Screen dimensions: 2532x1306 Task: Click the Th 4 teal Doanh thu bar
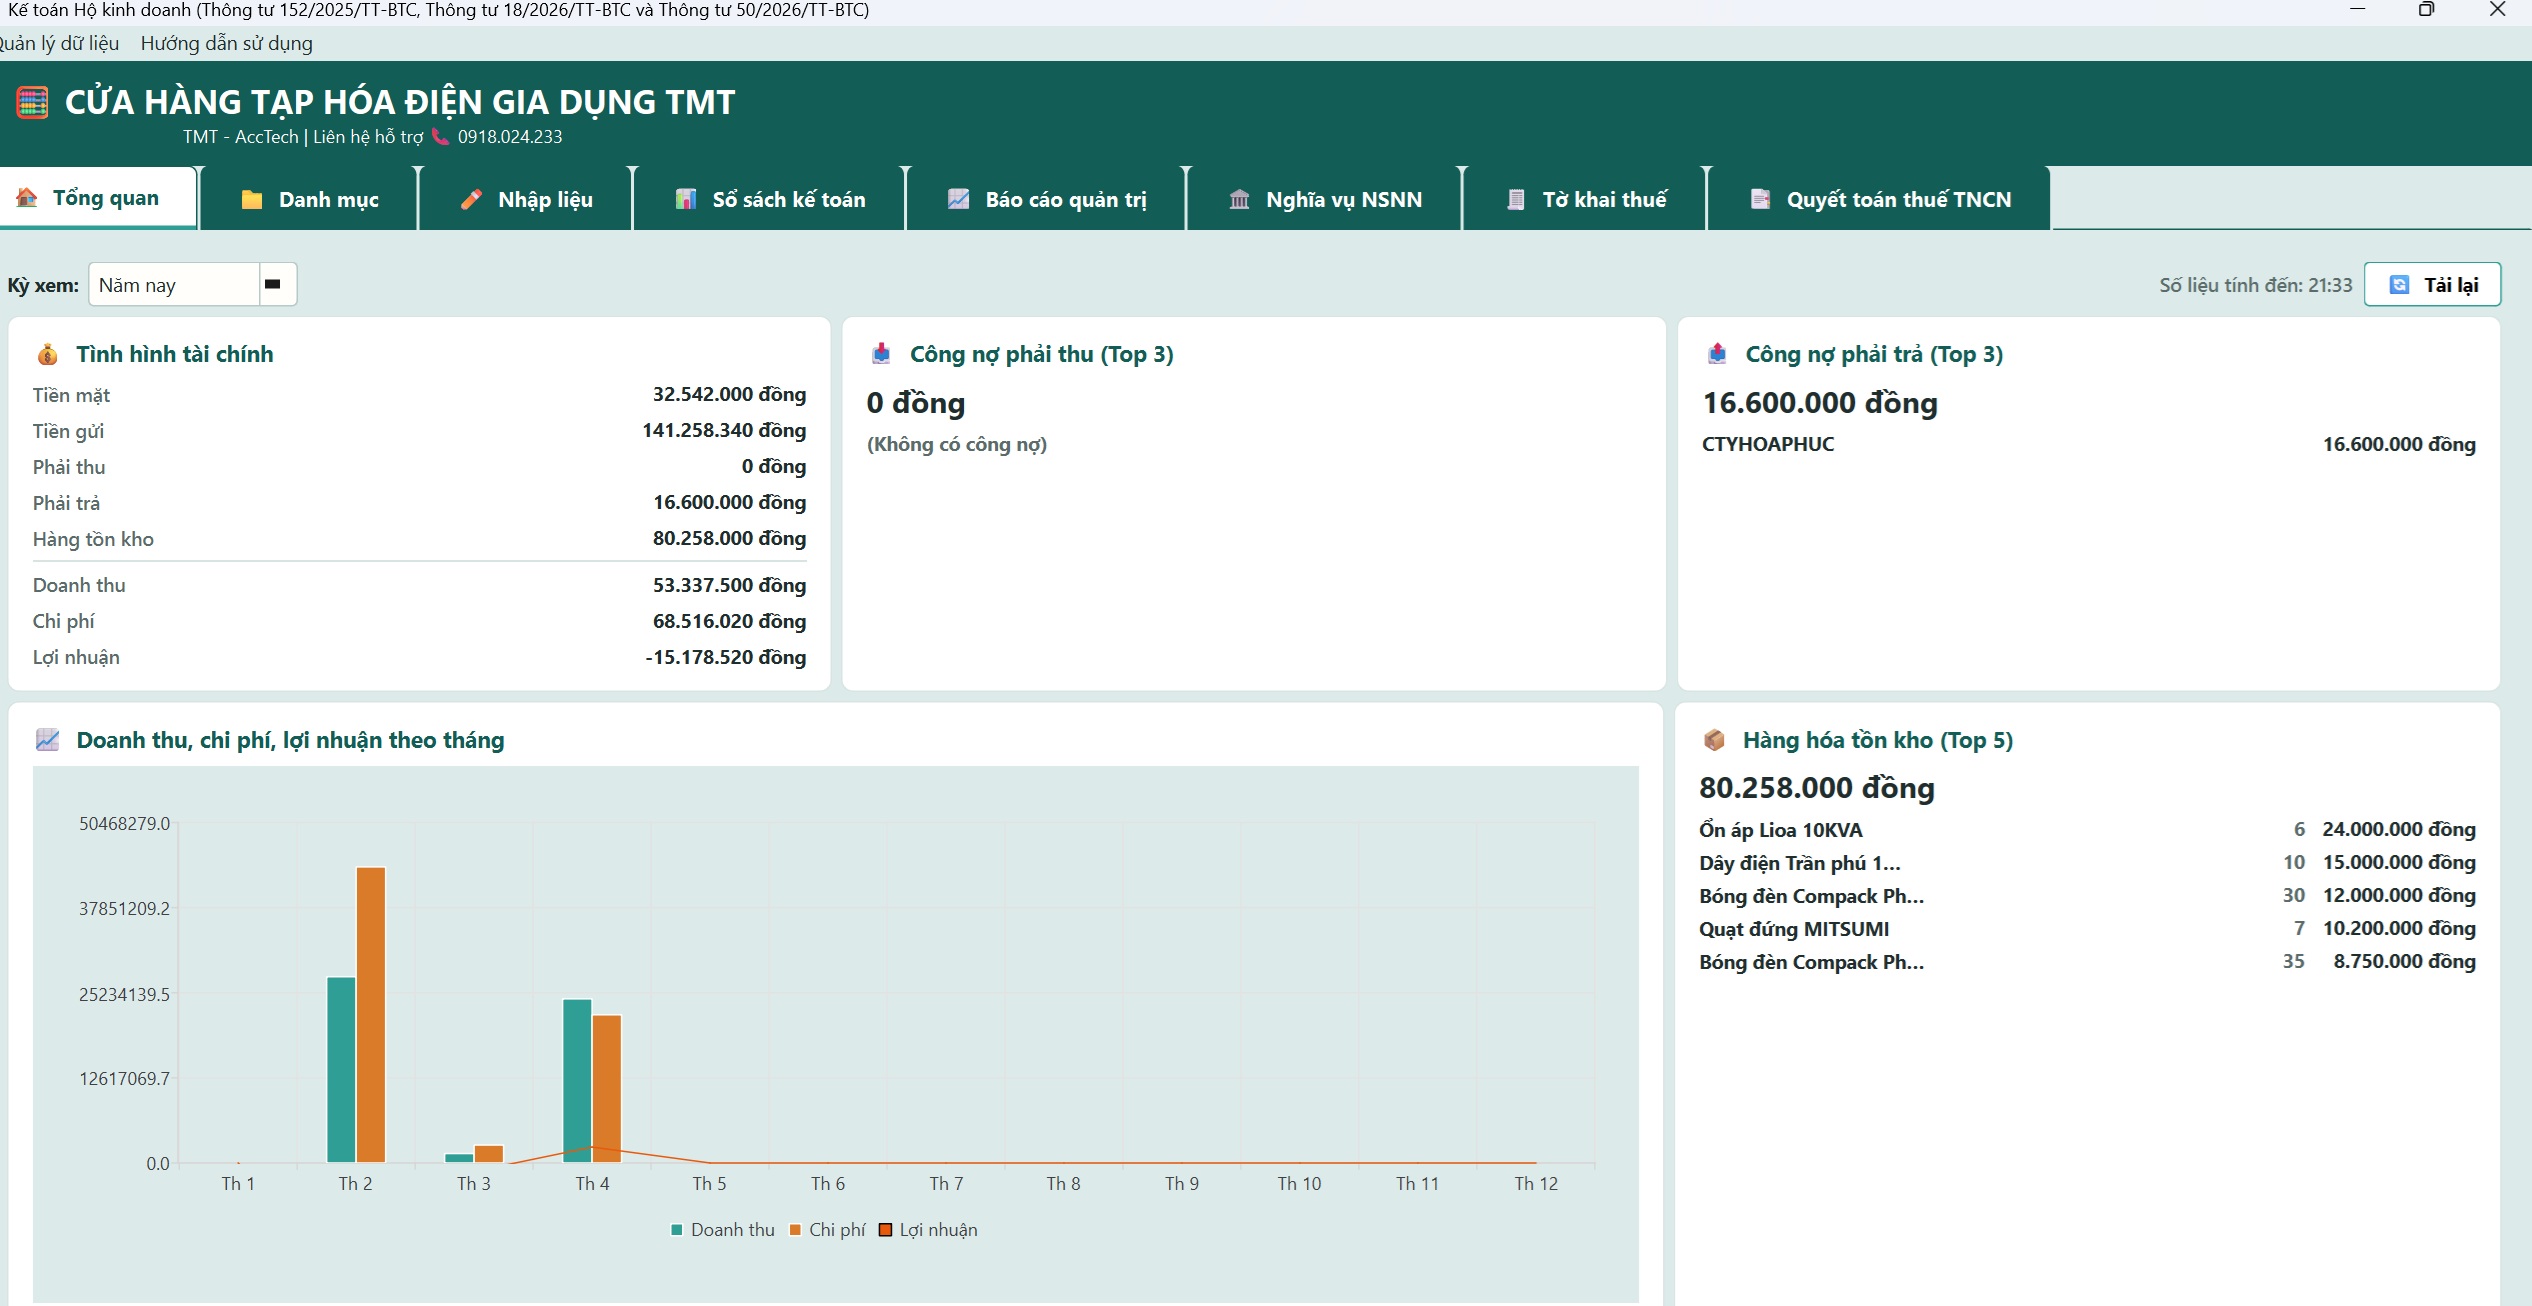tap(577, 1081)
